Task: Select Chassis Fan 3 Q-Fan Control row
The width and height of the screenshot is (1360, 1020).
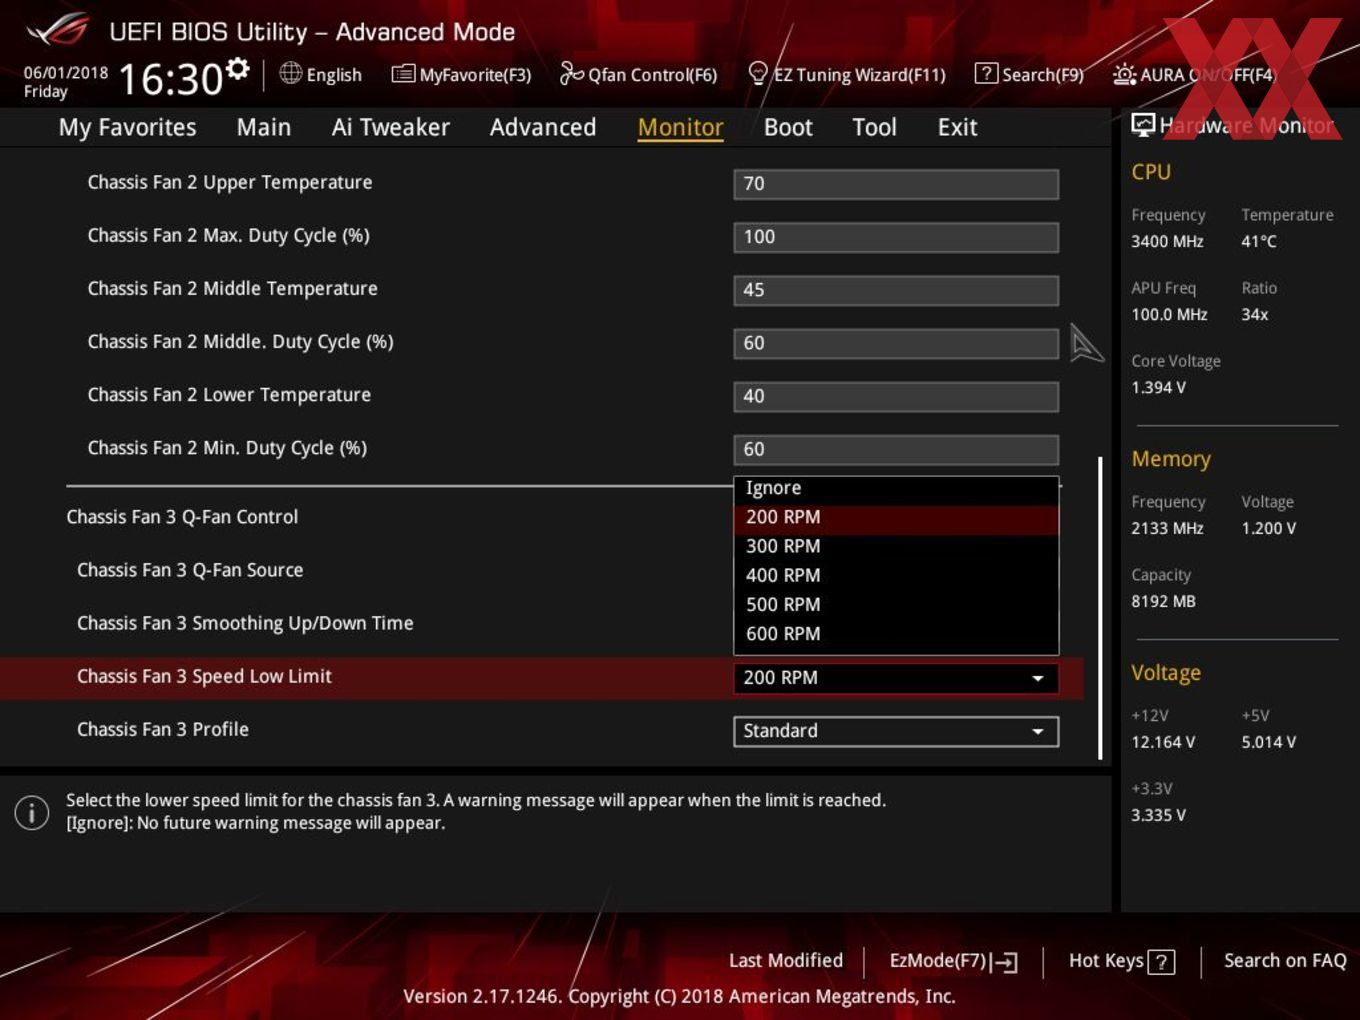Action: [182, 517]
